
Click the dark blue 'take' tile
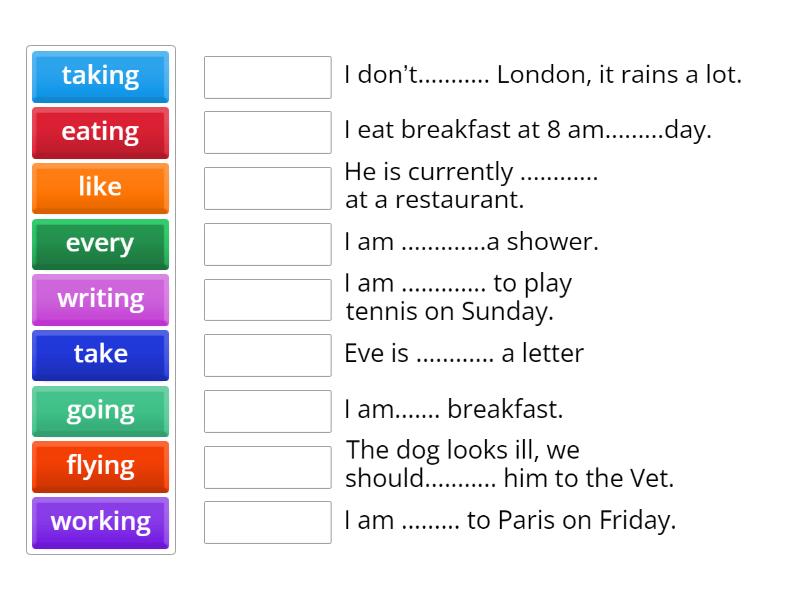pyautogui.click(x=100, y=354)
